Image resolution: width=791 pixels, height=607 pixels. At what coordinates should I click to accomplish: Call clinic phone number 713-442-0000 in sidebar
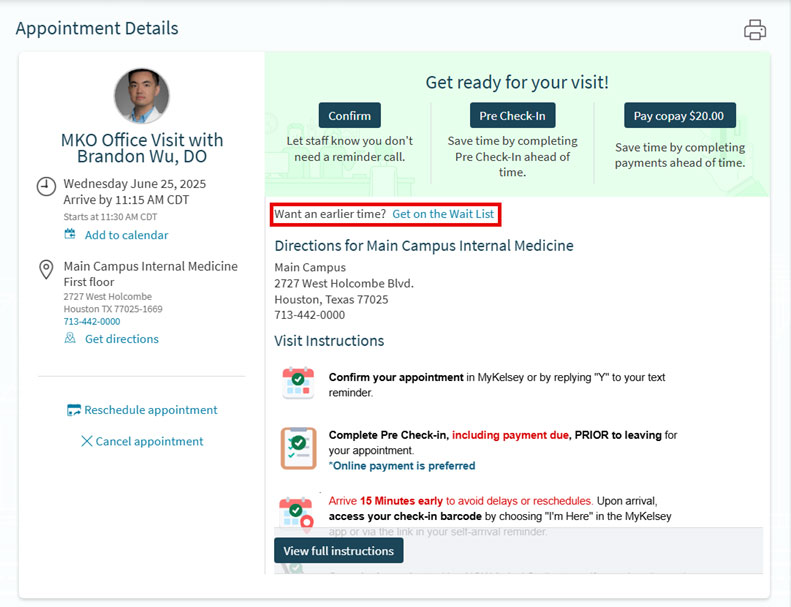(x=92, y=322)
